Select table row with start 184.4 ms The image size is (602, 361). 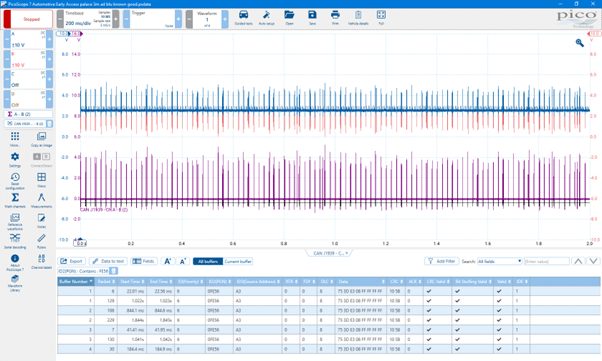click(x=329, y=349)
